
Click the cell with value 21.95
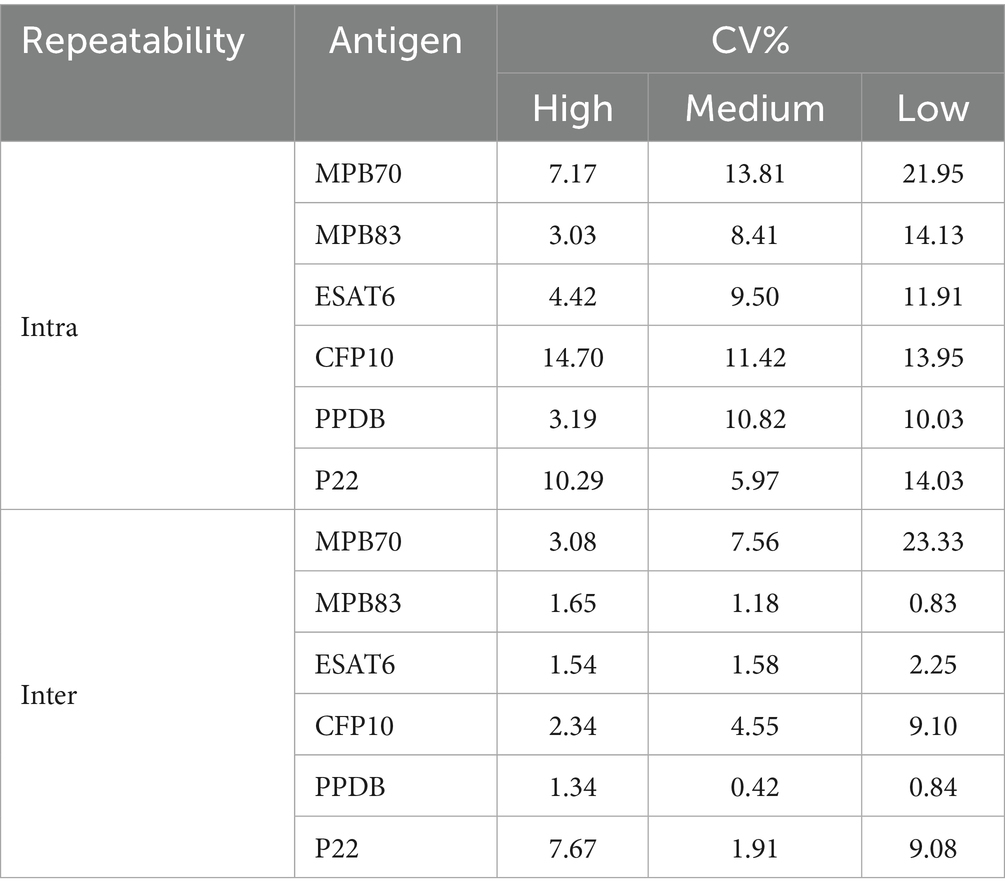click(x=931, y=175)
